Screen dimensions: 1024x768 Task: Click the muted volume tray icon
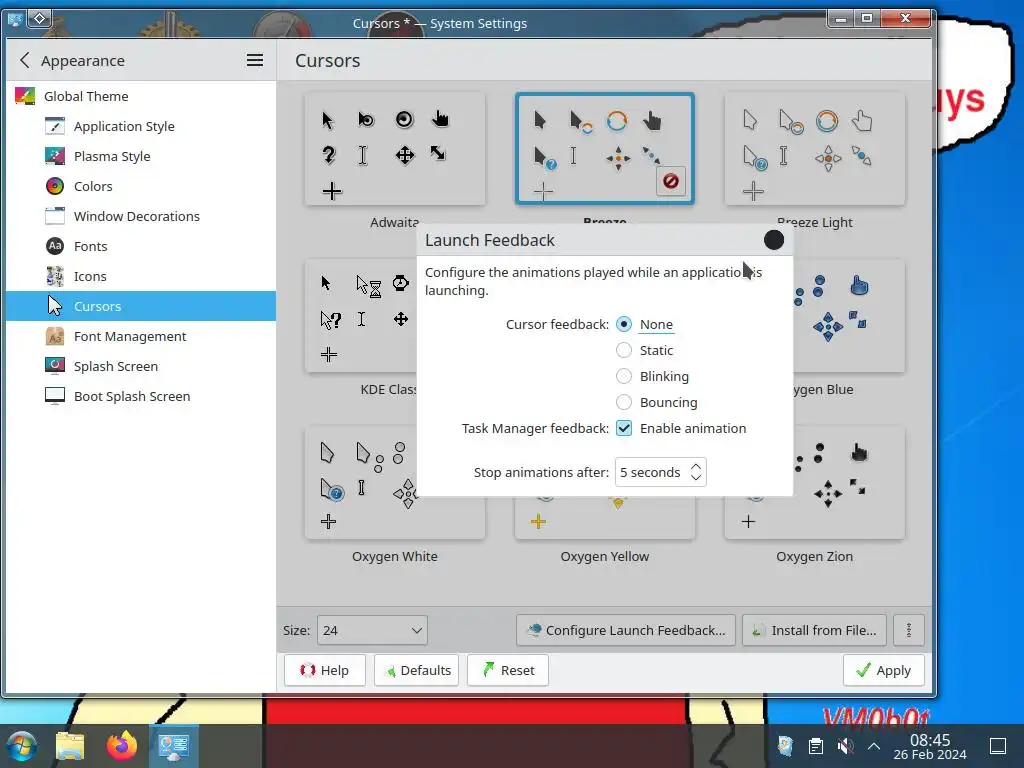click(845, 746)
